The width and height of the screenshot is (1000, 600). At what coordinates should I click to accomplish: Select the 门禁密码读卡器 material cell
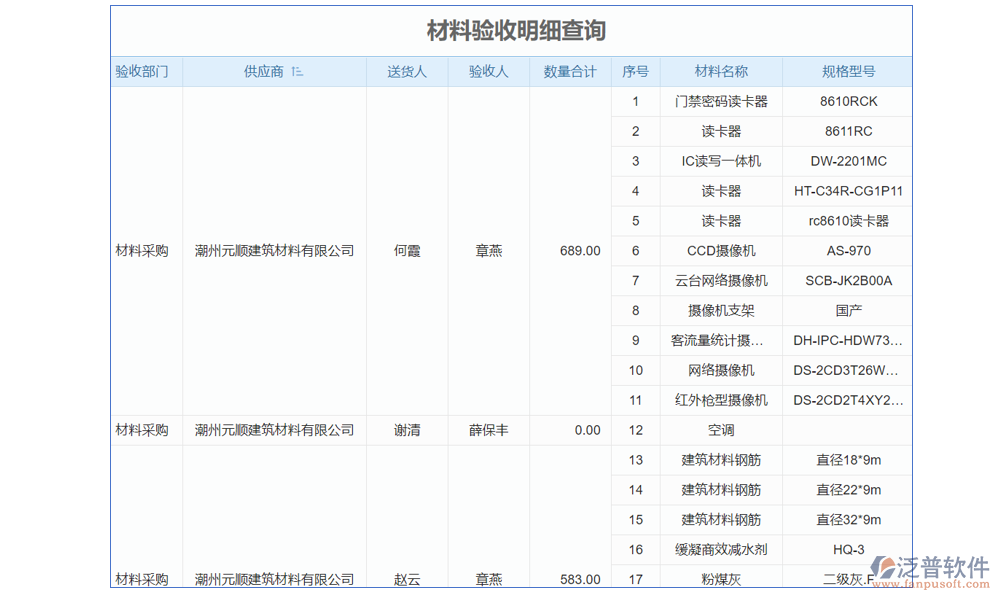tap(721, 101)
